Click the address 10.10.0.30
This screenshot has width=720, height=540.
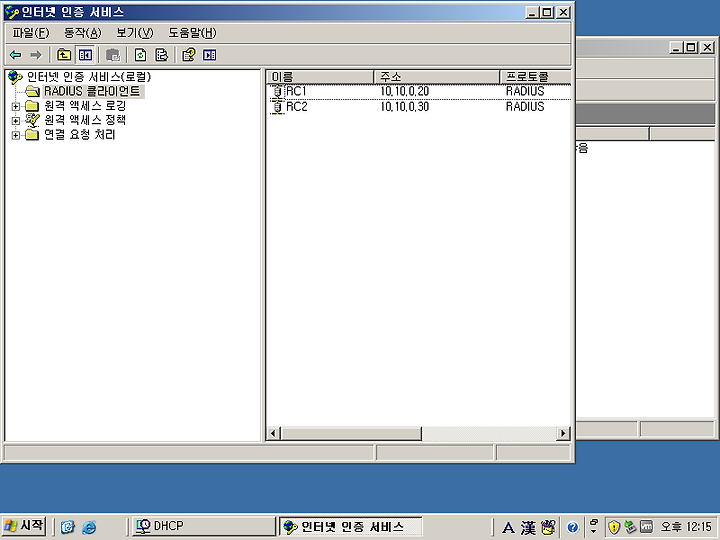pos(405,107)
